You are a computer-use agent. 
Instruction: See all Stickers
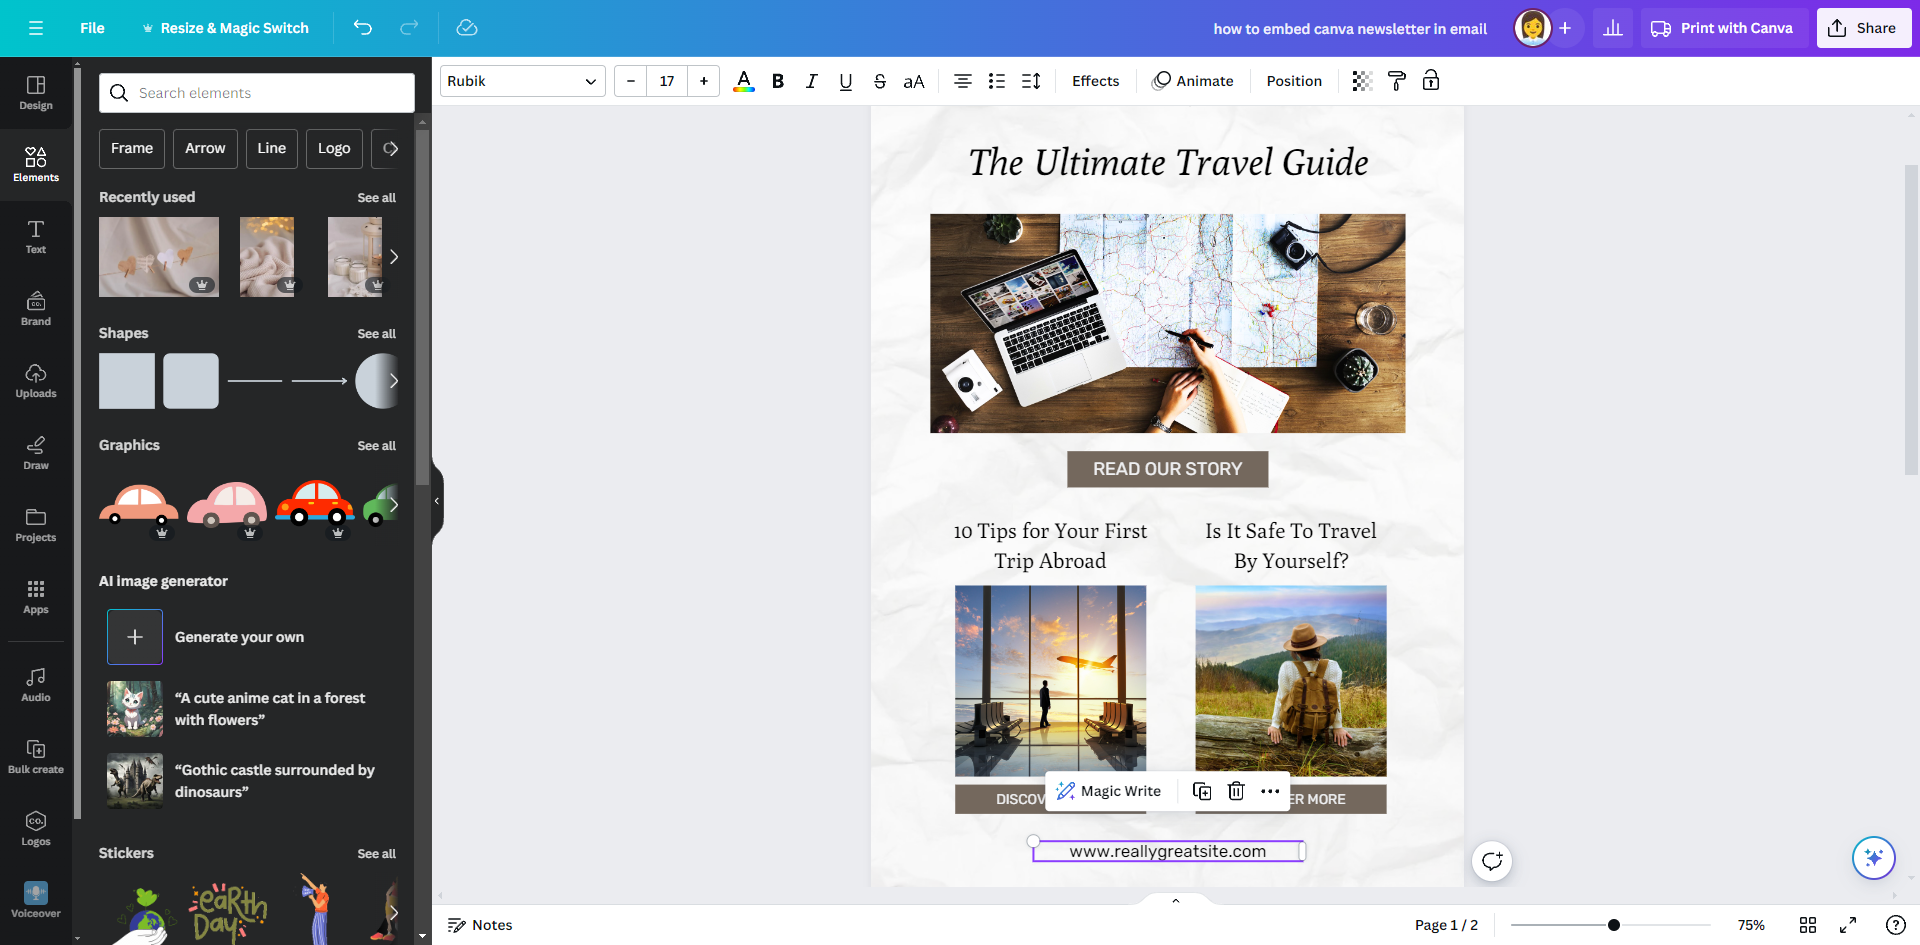376,854
